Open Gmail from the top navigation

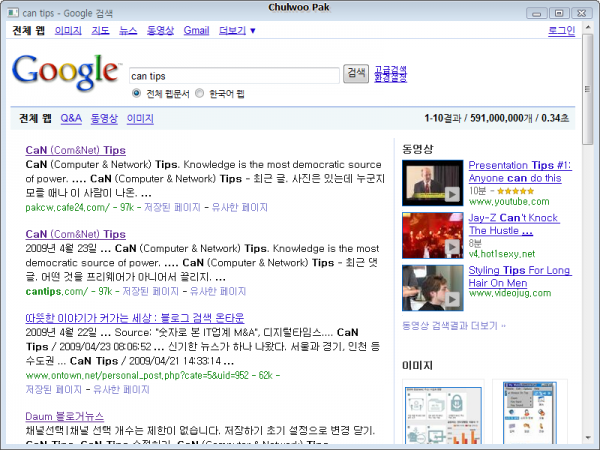(x=196, y=30)
